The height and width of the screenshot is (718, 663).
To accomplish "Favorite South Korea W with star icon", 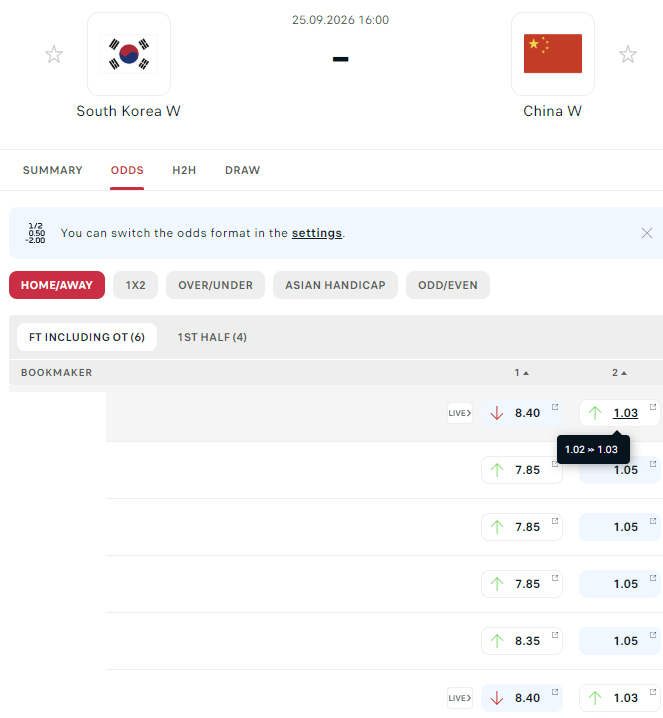I will (54, 54).
